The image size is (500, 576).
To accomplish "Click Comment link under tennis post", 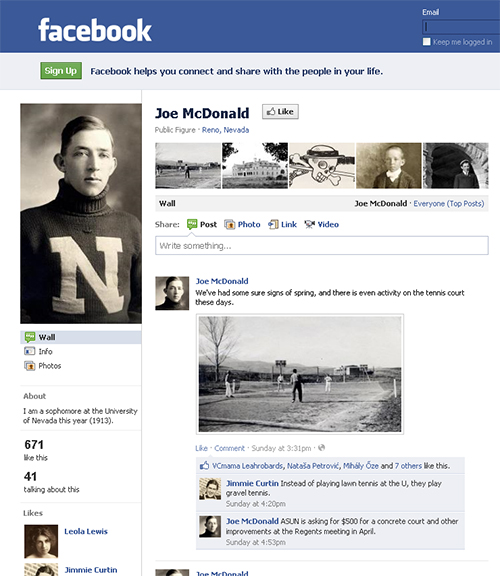I will 229,448.
